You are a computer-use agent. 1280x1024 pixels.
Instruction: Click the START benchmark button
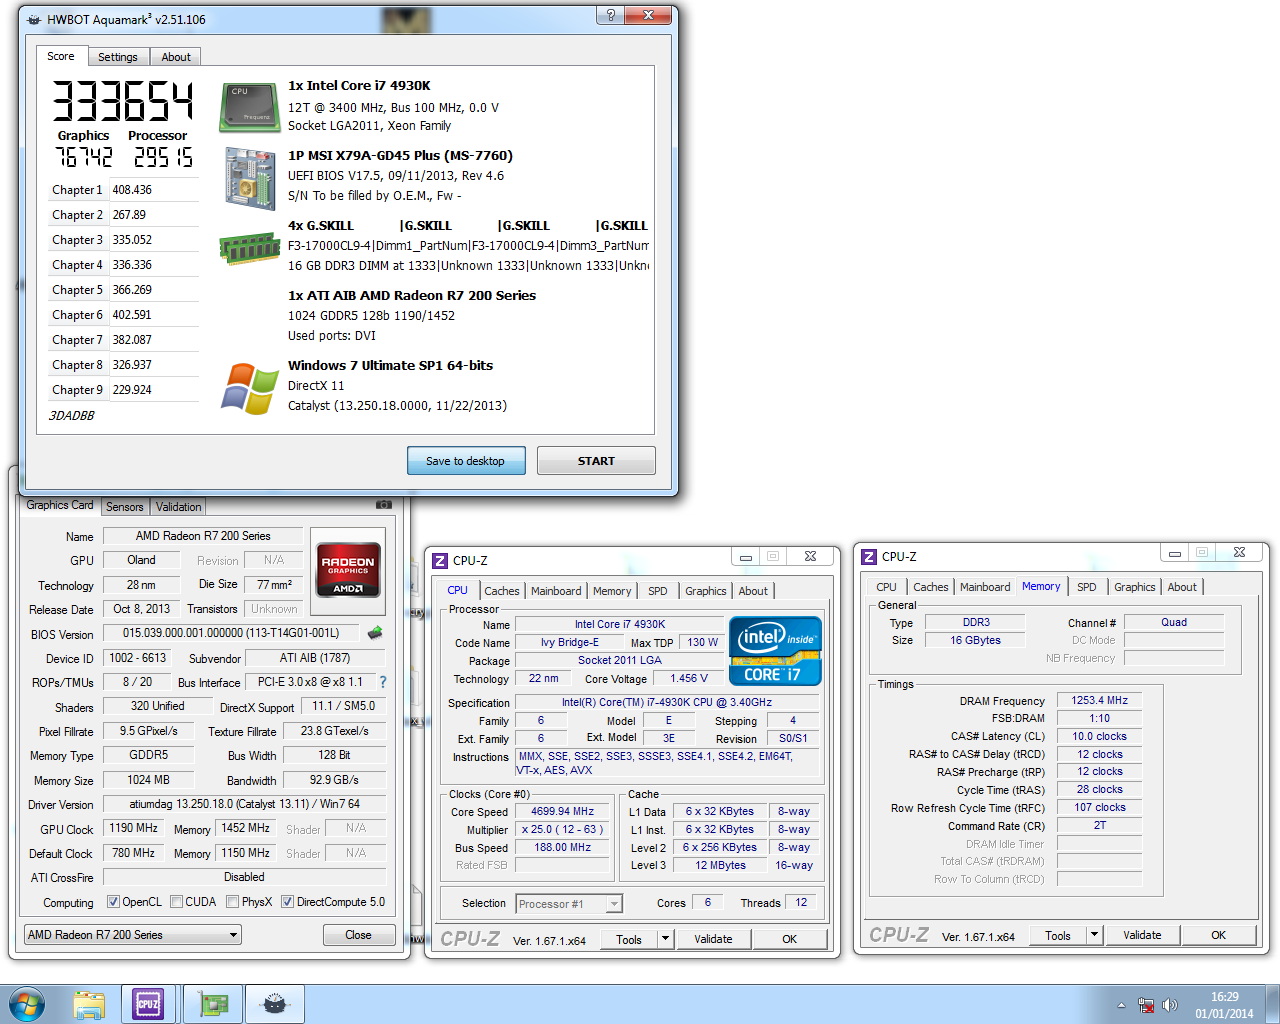tap(596, 461)
